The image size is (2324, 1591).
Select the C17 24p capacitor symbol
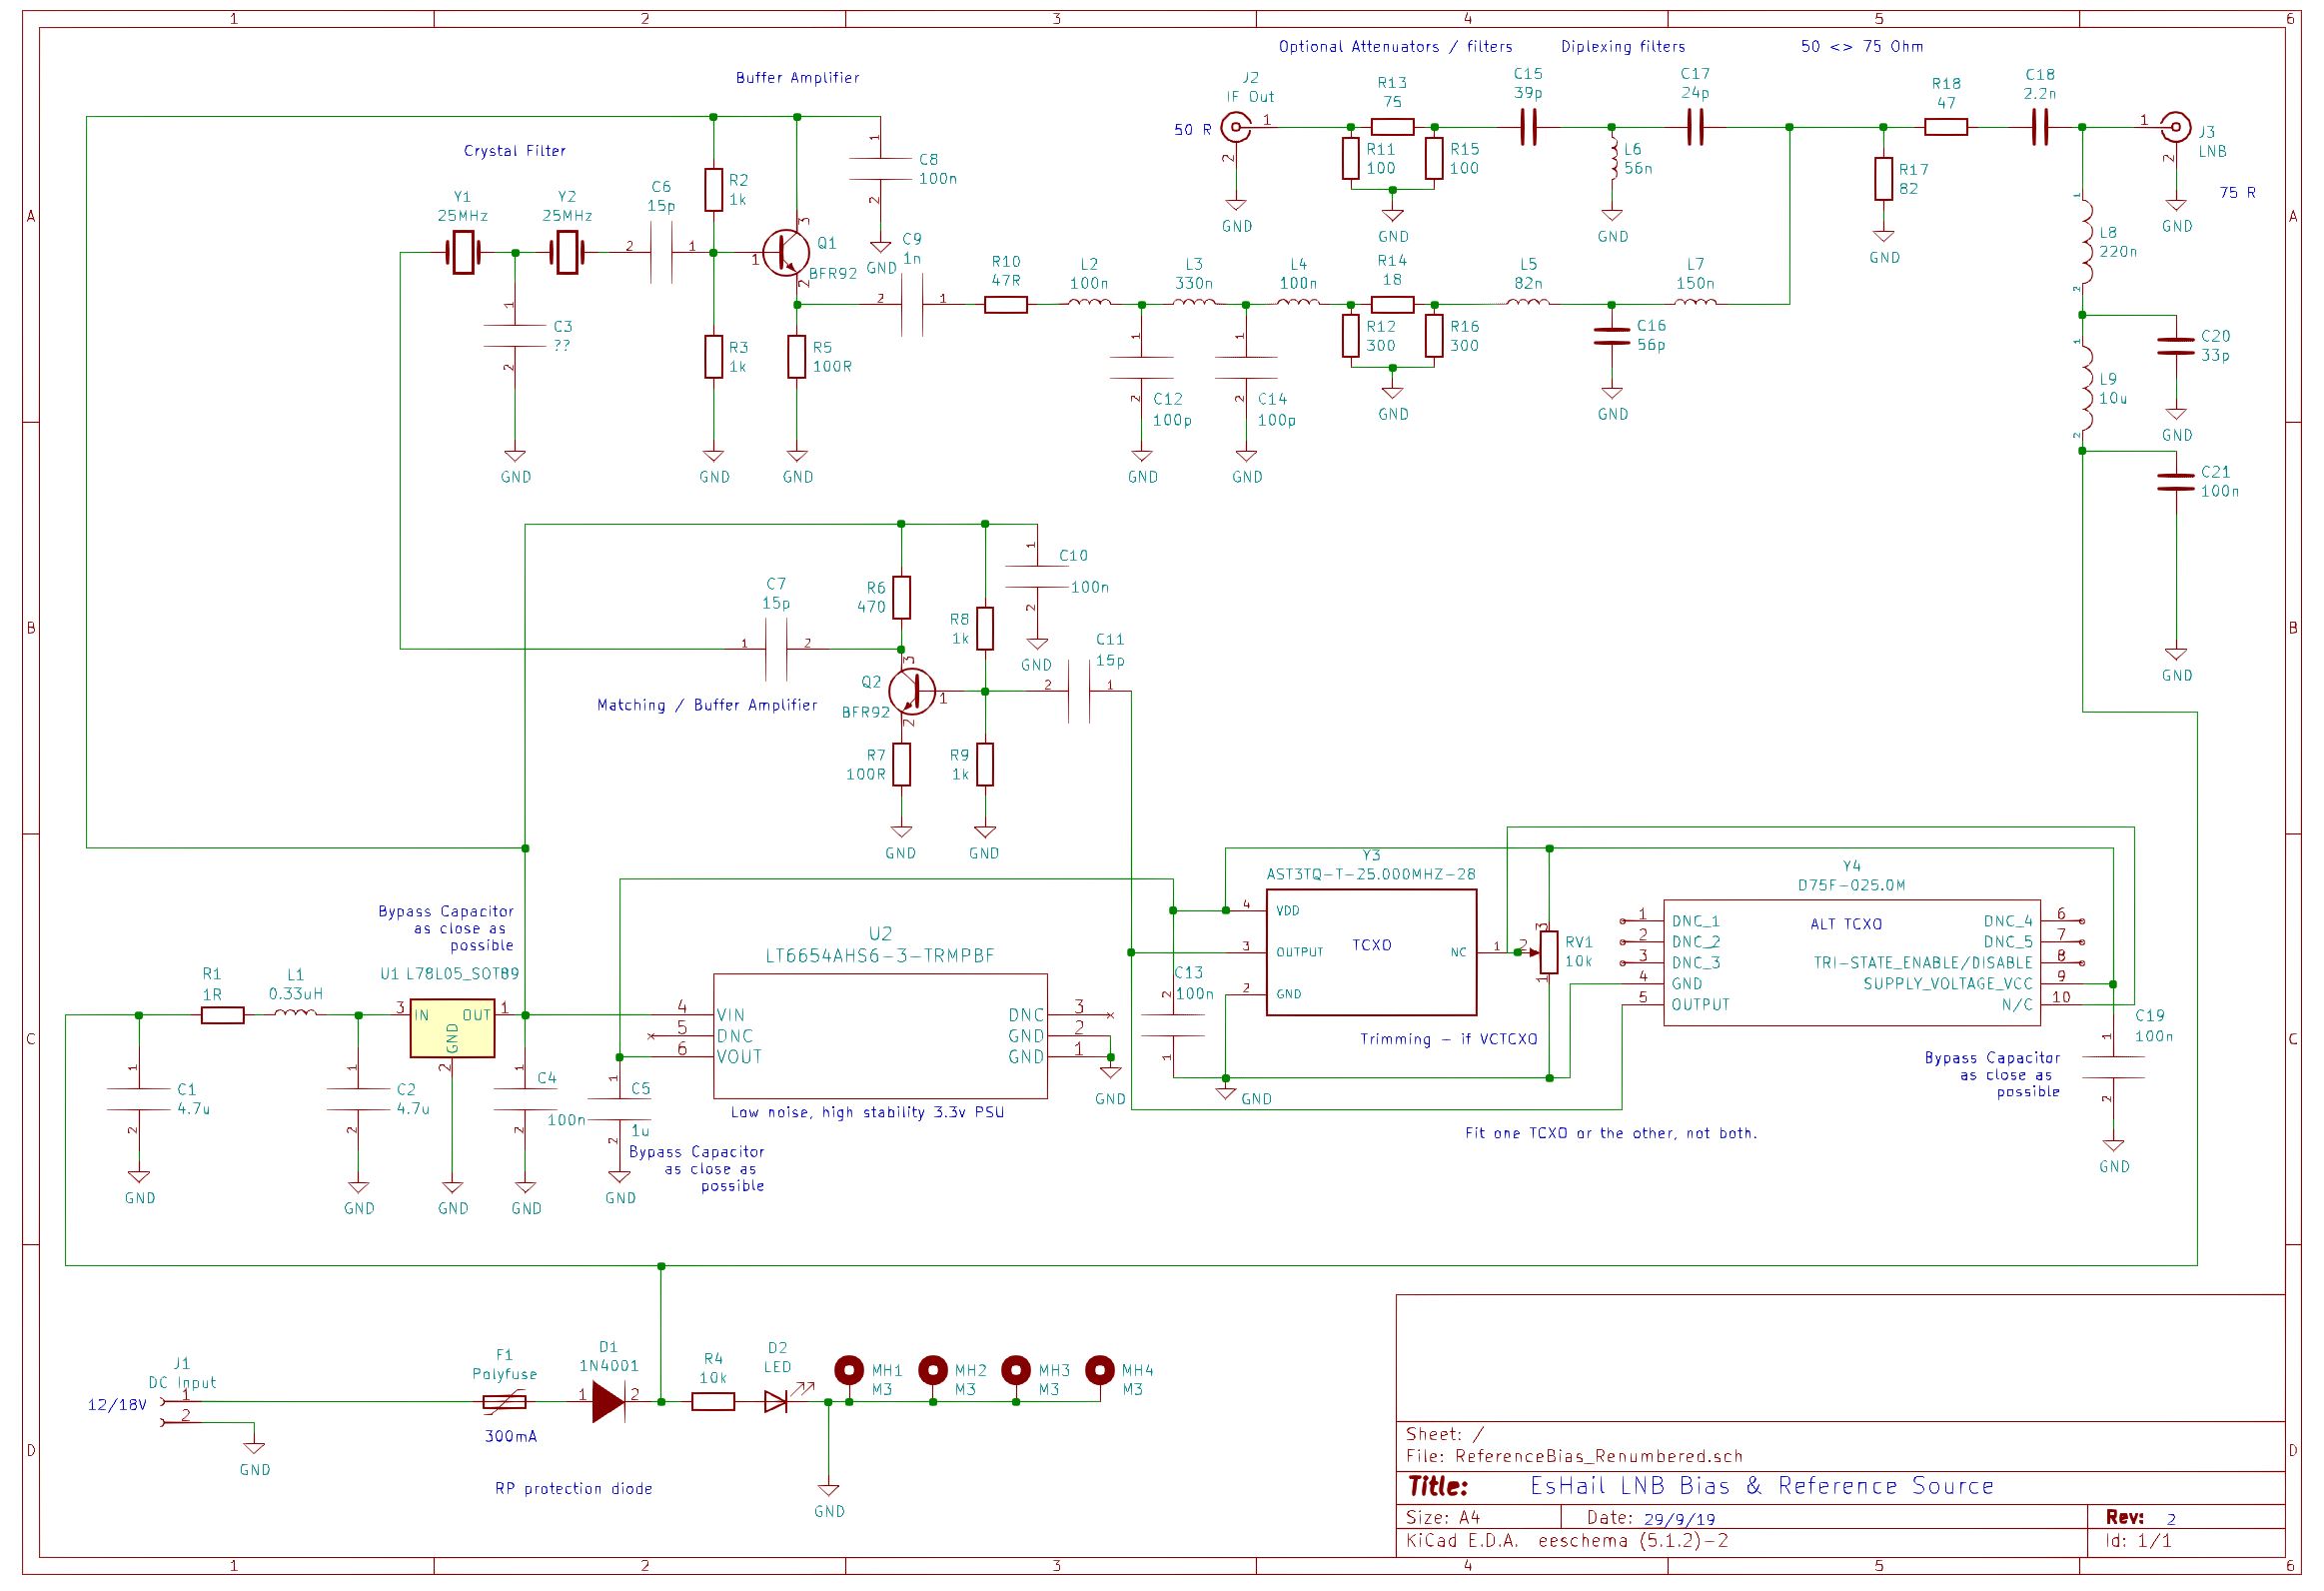tap(1695, 127)
